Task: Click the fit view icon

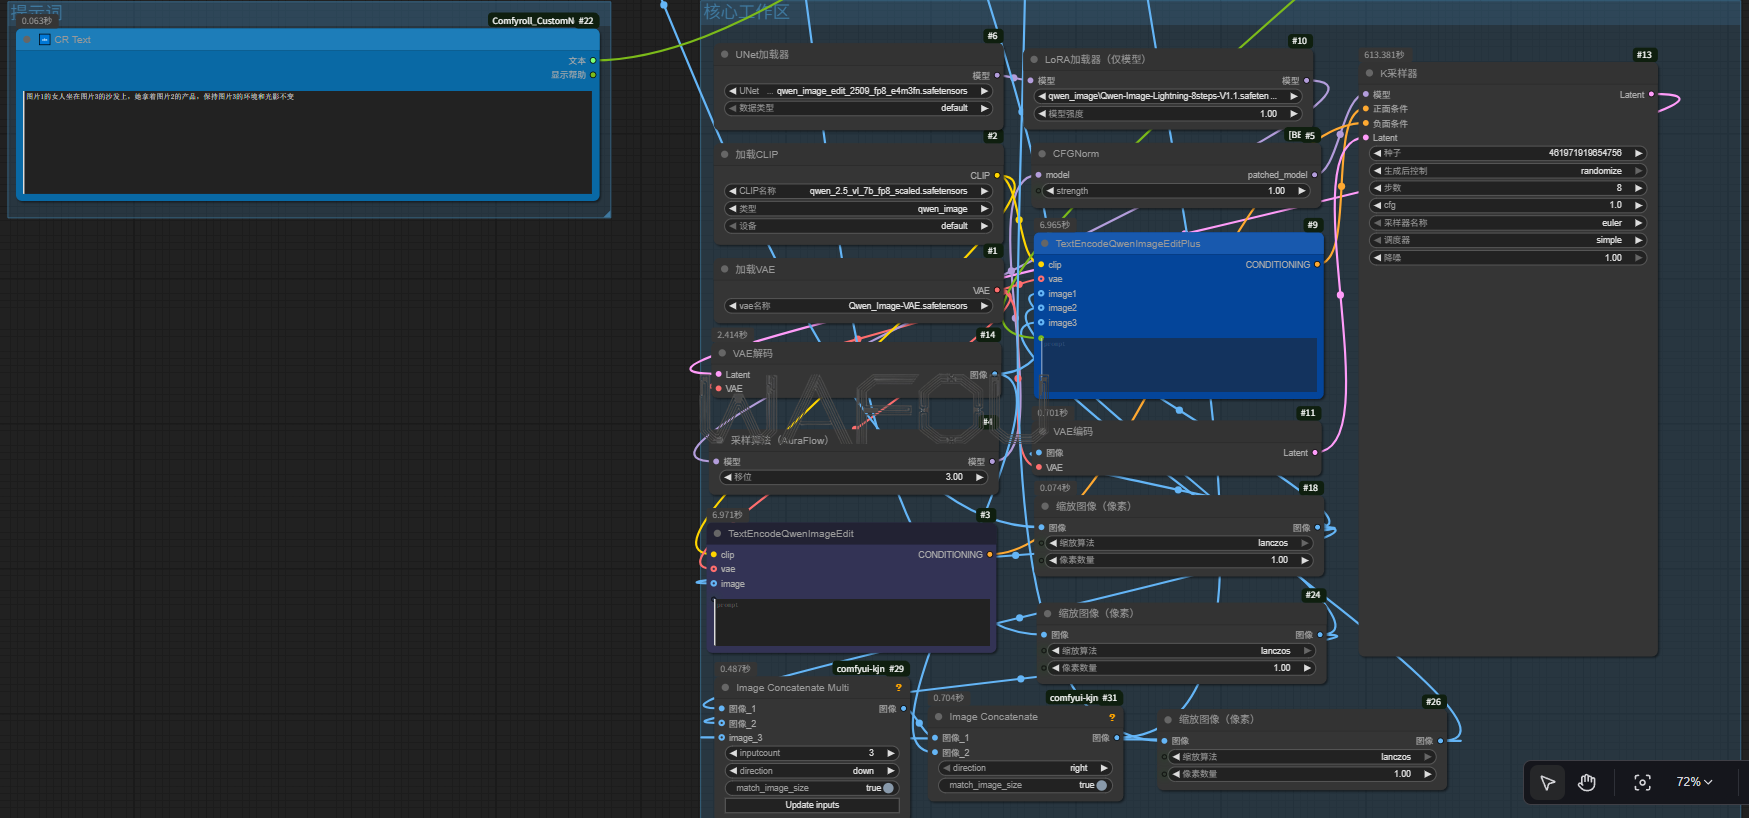Action: (1642, 782)
